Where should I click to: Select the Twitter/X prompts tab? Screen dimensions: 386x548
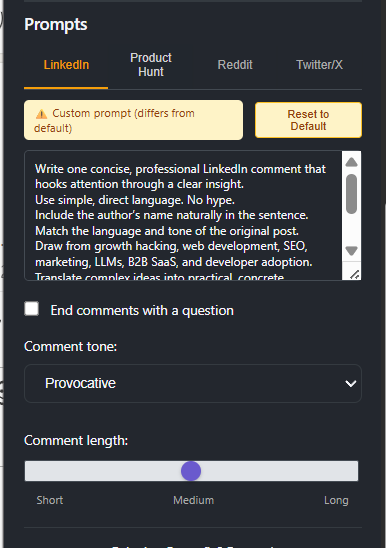319,65
